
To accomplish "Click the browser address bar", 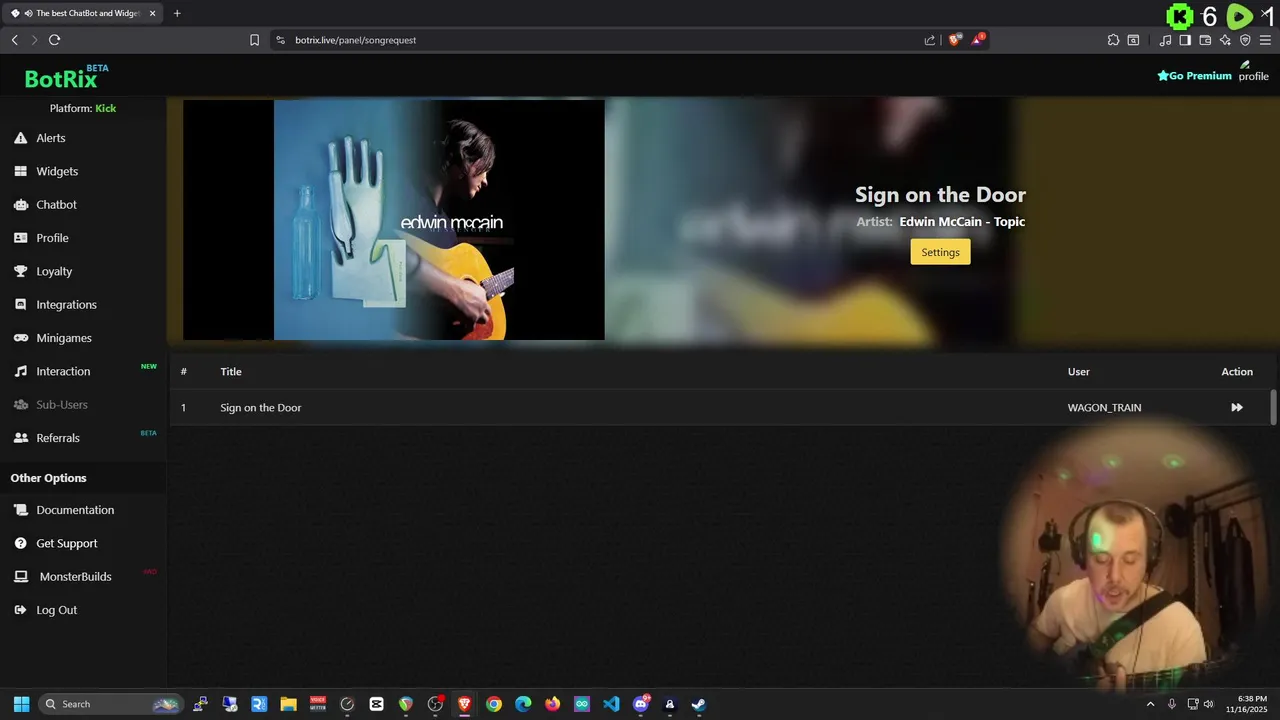I will click(600, 40).
